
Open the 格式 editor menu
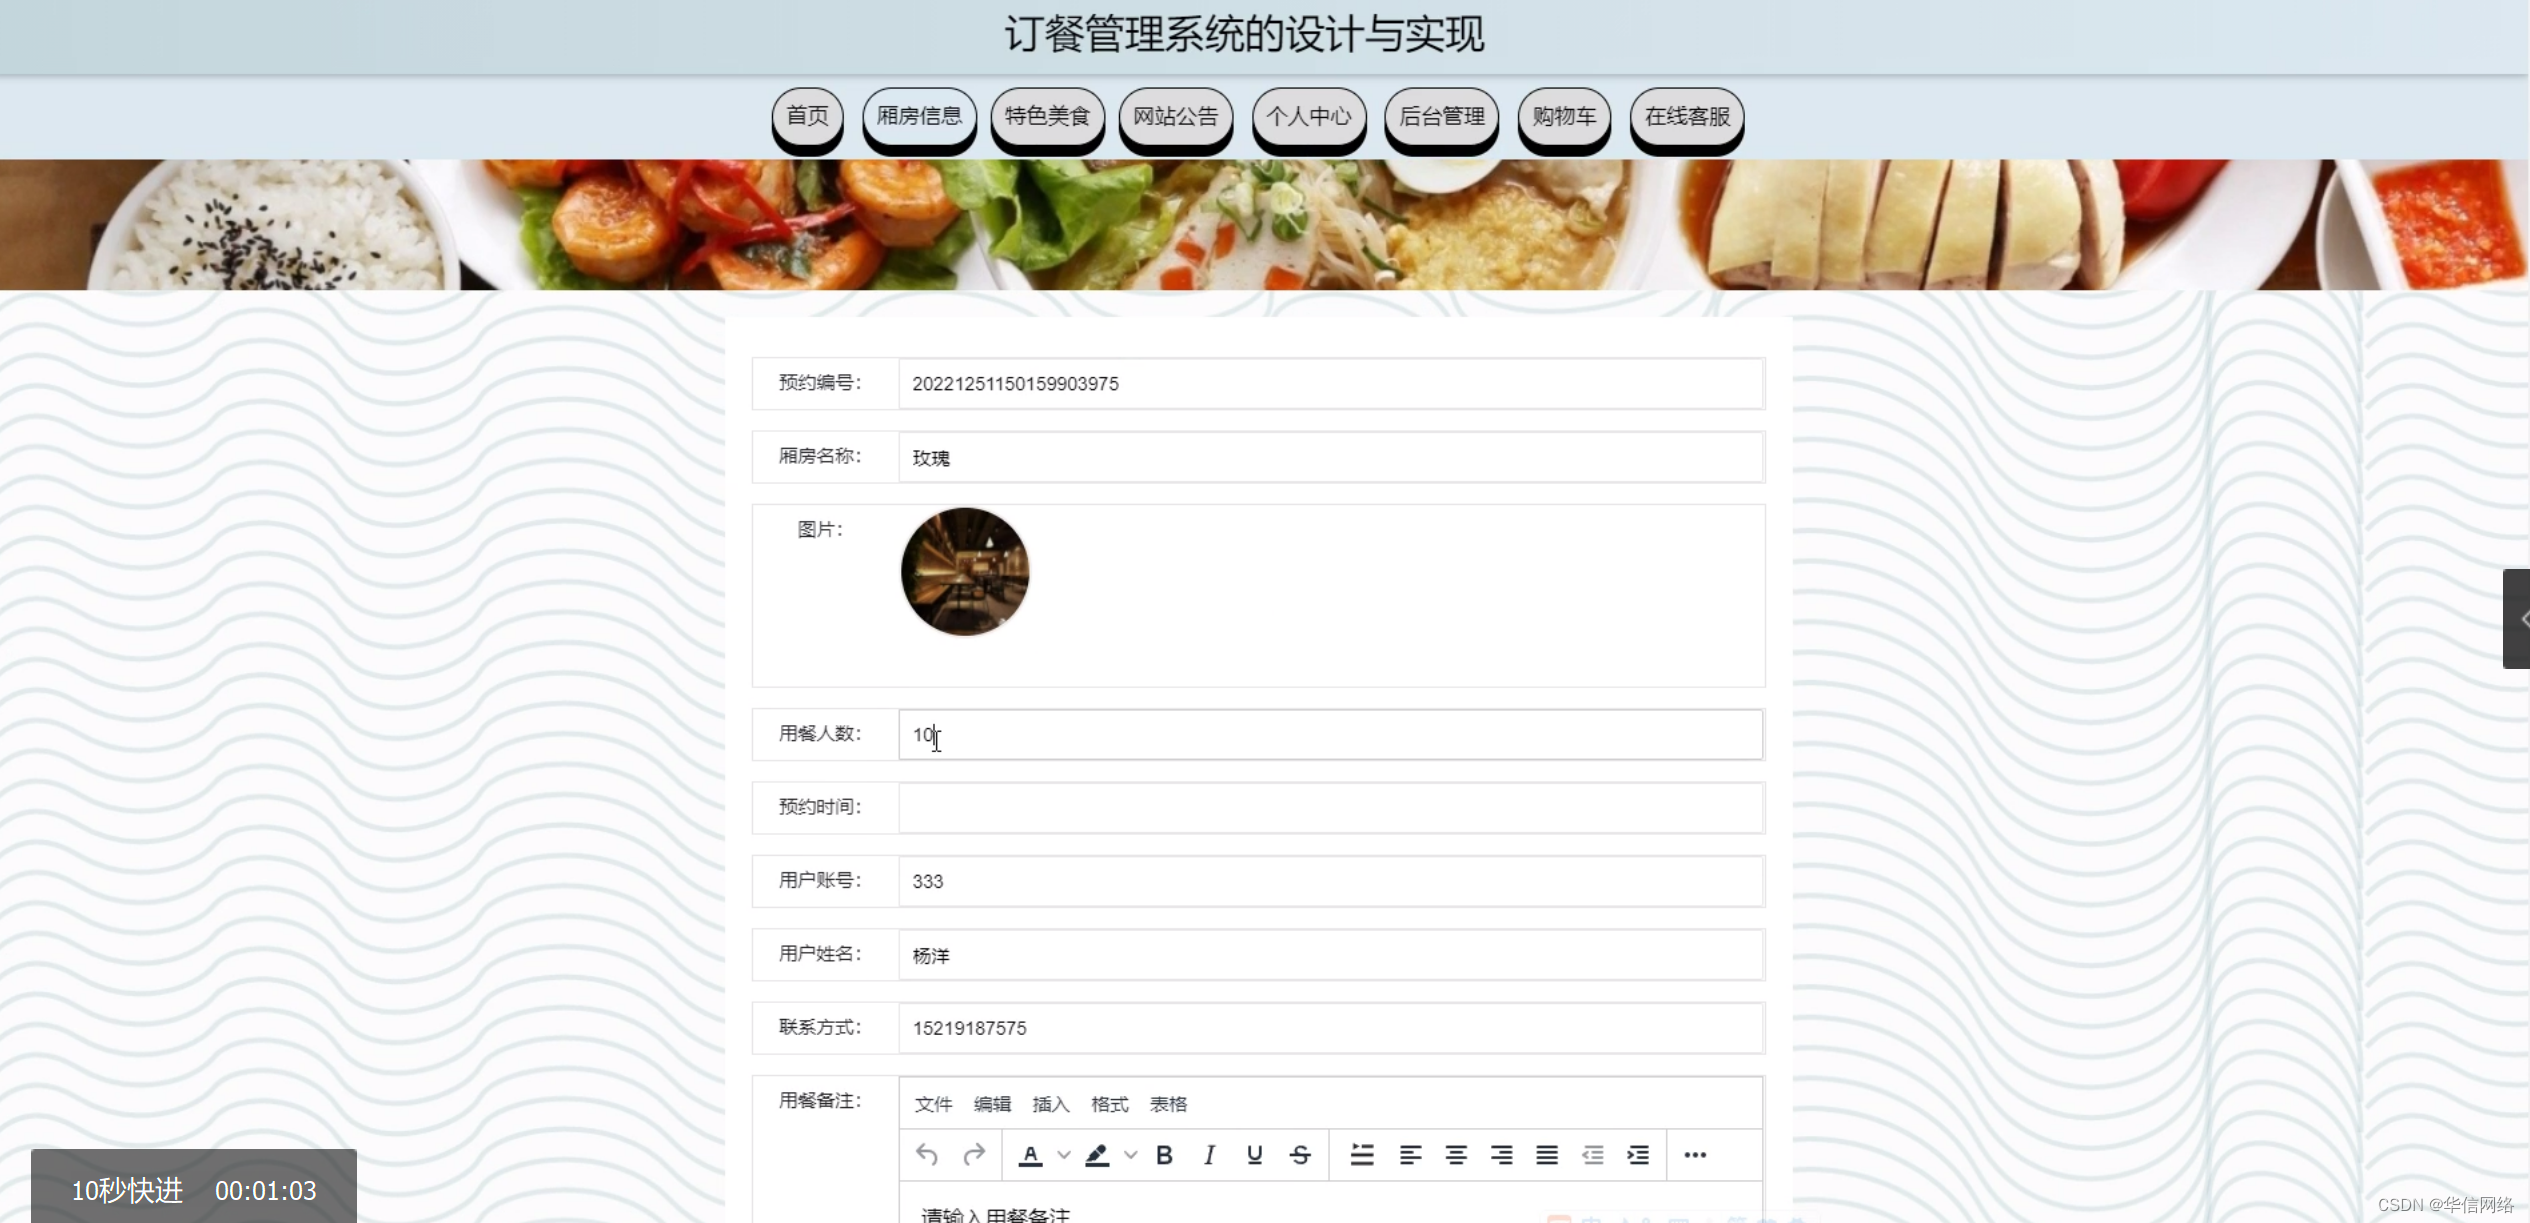tap(1109, 1104)
